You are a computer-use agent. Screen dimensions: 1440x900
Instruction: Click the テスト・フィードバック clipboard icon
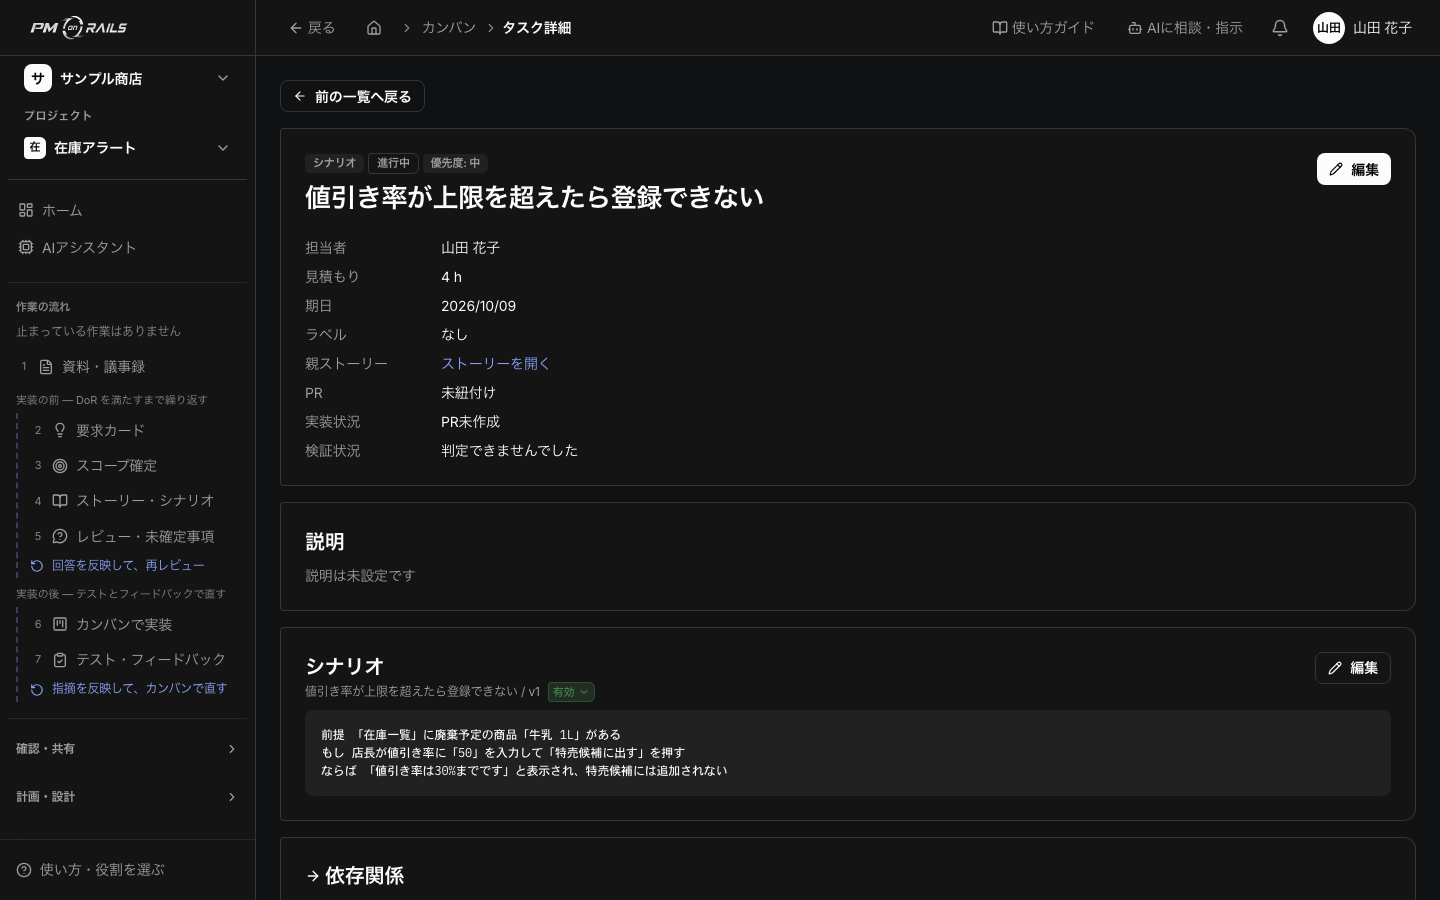(60, 659)
